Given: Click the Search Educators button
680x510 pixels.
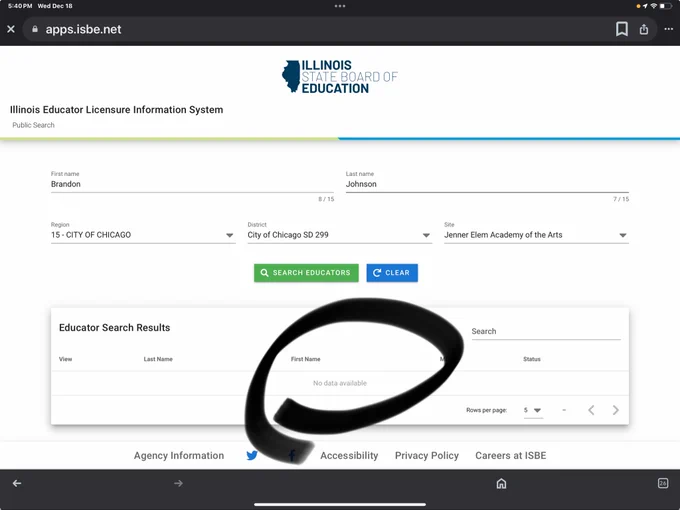Looking at the screenshot, I should (306, 273).
